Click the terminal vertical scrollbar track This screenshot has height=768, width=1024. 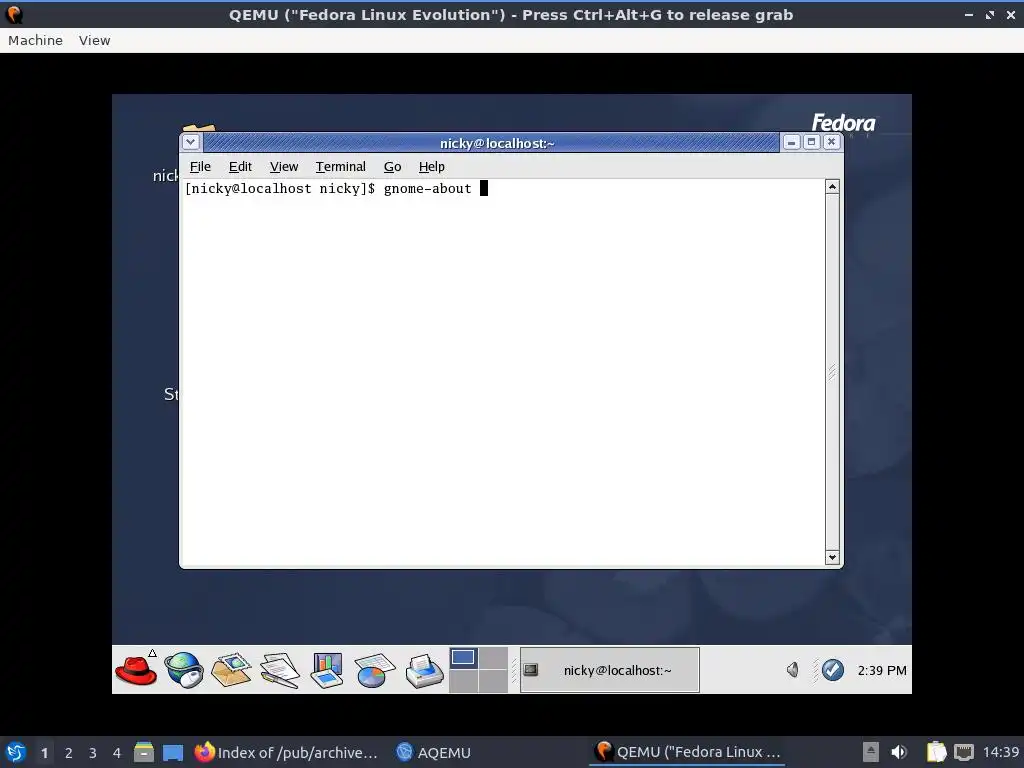[x=832, y=372]
